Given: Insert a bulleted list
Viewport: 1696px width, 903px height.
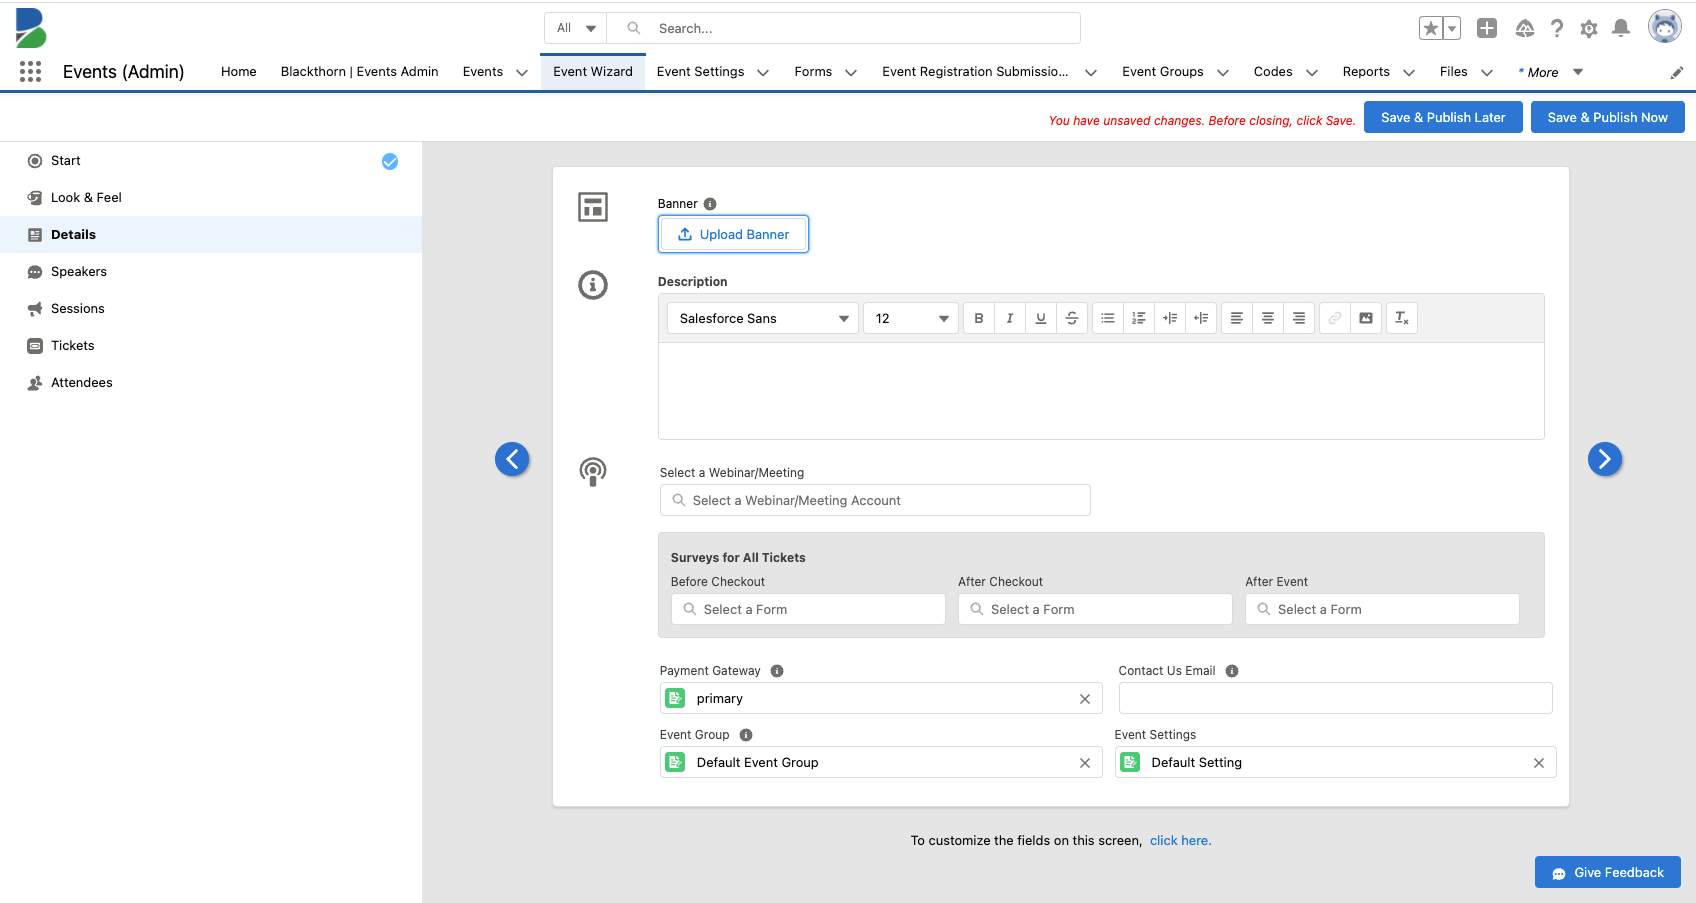Looking at the screenshot, I should click(x=1108, y=318).
